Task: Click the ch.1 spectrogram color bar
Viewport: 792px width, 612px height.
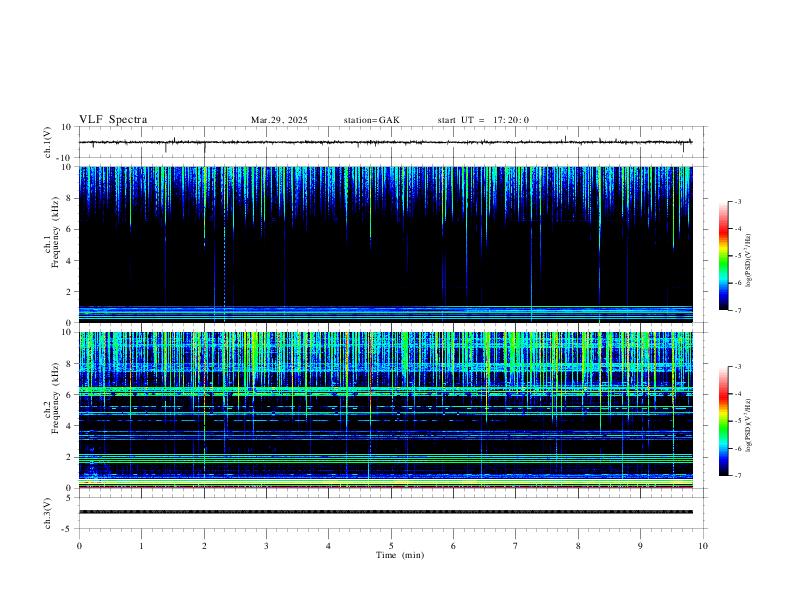Action: [724, 256]
